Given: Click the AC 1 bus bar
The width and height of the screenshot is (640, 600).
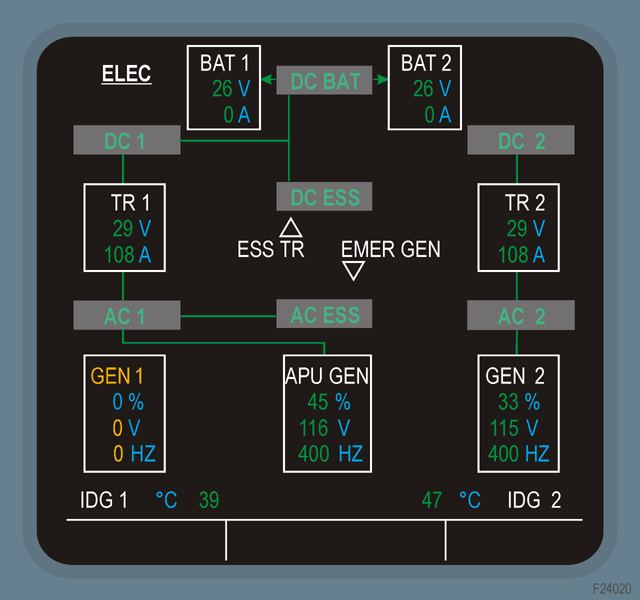Looking at the screenshot, I should 126,315.
